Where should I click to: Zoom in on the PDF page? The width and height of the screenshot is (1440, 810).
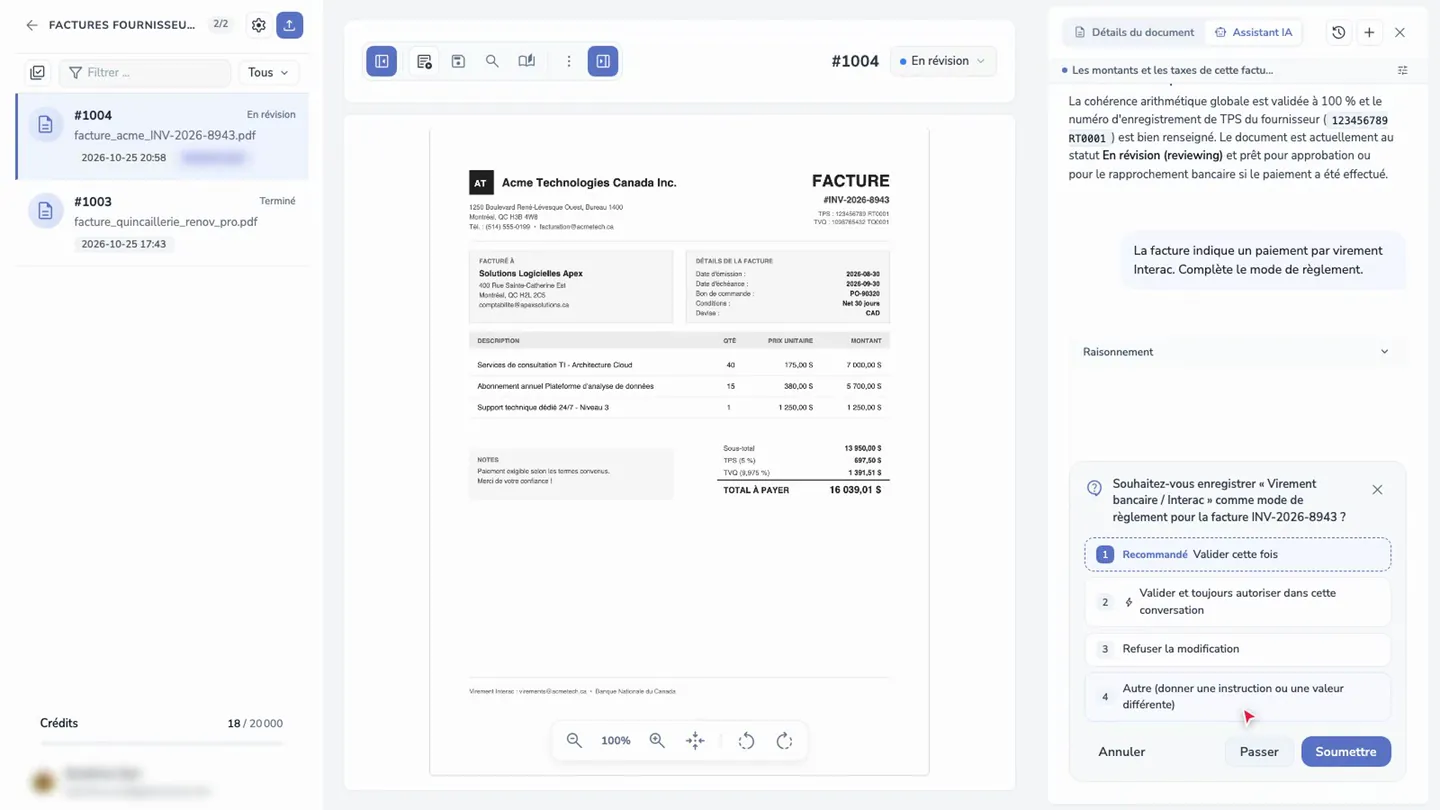pos(657,741)
